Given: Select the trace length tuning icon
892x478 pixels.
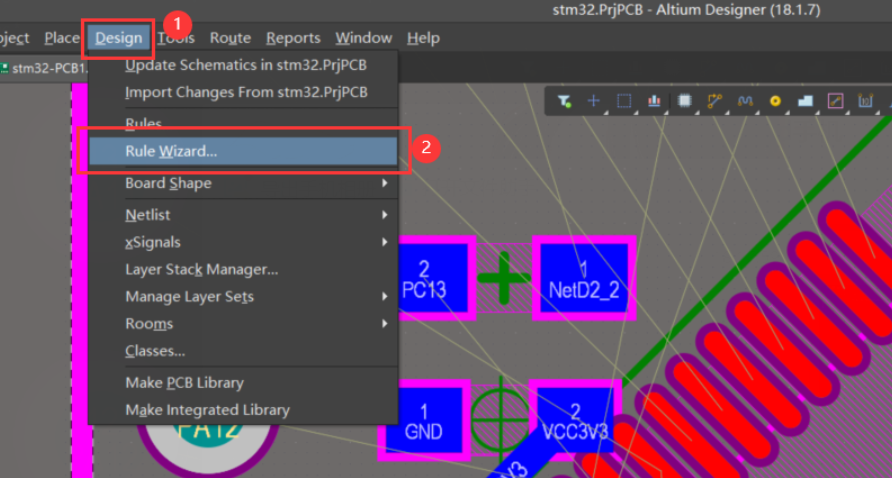Looking at the screenshot, I should coord(745,101).
